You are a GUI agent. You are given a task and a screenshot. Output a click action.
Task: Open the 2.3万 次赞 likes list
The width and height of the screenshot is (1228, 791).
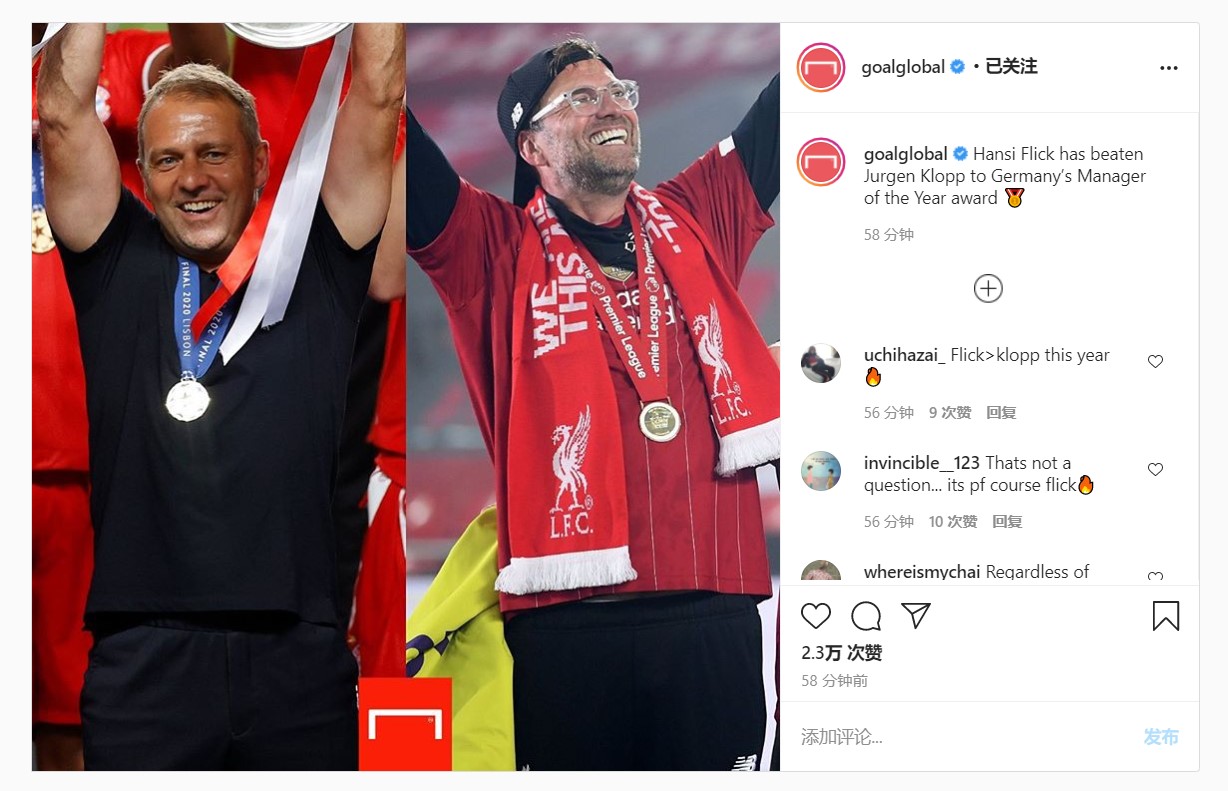point(841,653)
